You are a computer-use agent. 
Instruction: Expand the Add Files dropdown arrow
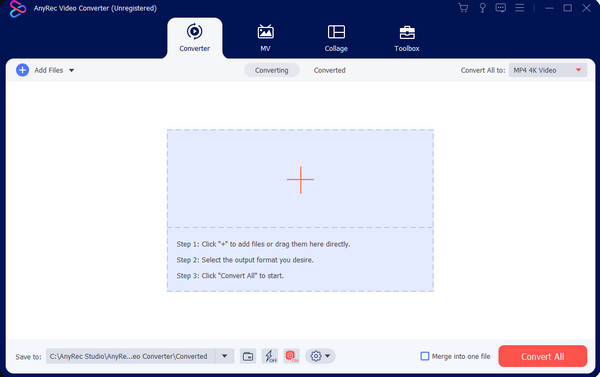(72, 70)
